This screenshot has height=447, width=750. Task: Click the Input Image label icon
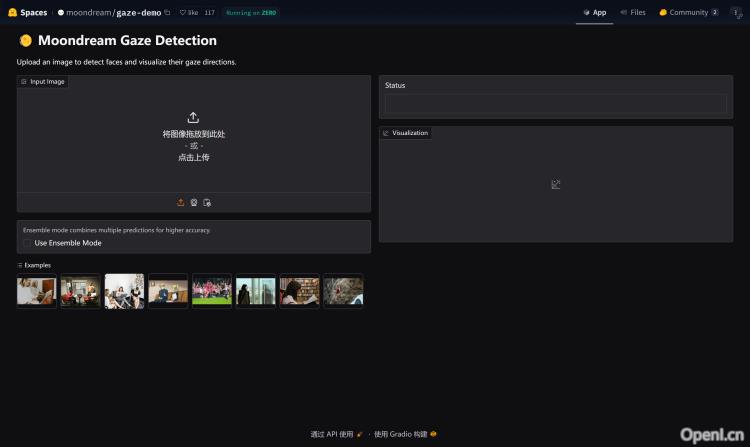pyautogui.click(x=23, y=82)
